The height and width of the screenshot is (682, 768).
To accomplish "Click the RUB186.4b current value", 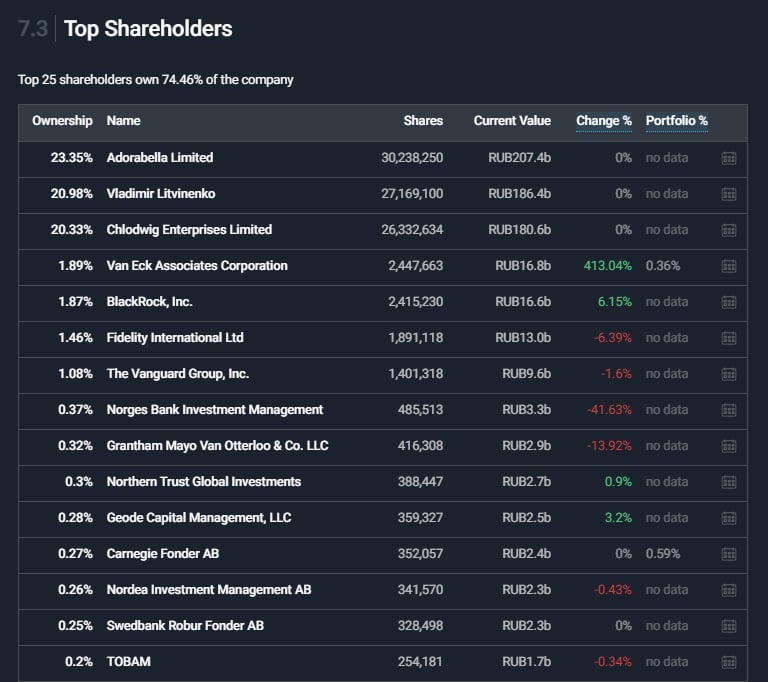I will [x=519, y=194].
